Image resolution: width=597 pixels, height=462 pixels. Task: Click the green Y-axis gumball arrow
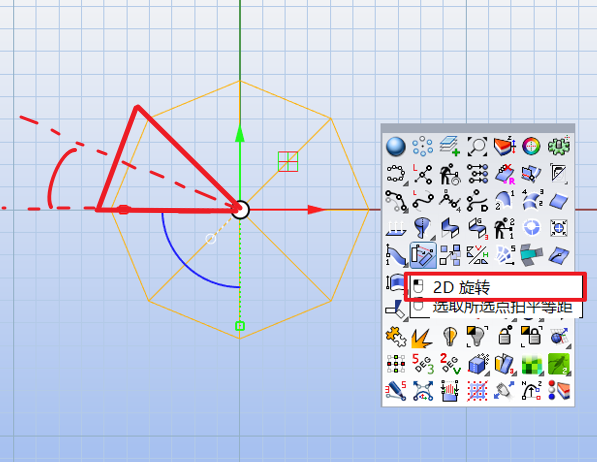(x=239, y=134)
